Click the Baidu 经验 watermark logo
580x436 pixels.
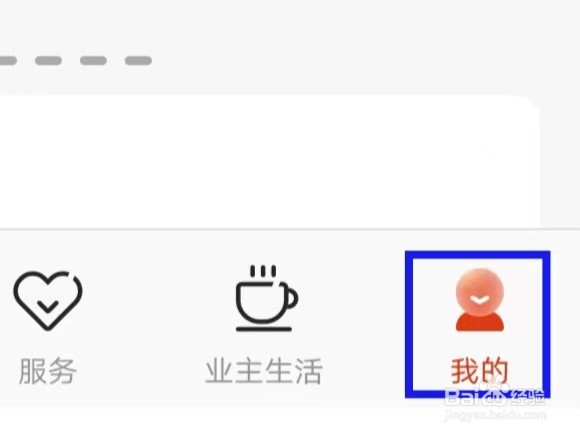[495, 396]
